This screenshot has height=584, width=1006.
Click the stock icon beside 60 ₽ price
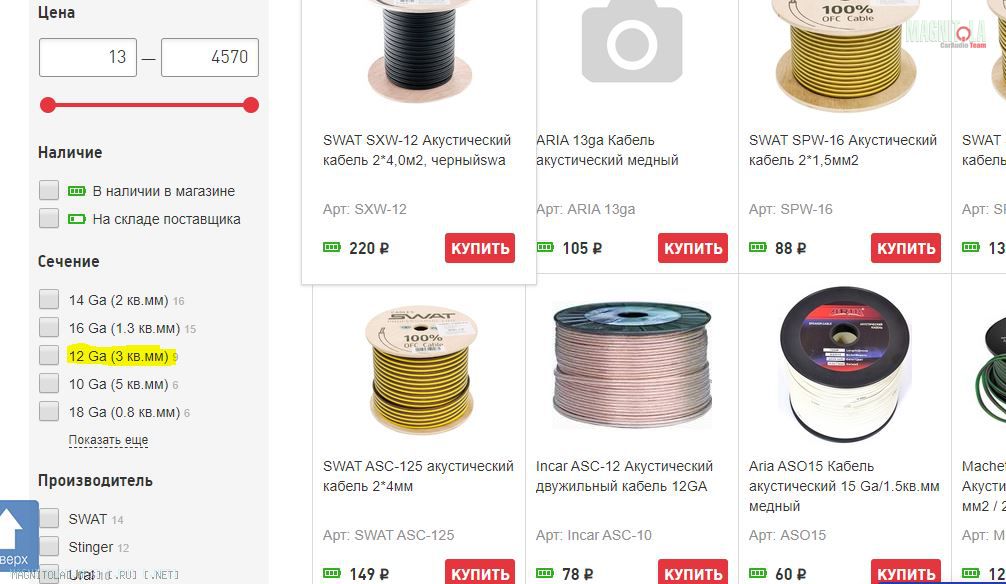(x=758, y=573)
